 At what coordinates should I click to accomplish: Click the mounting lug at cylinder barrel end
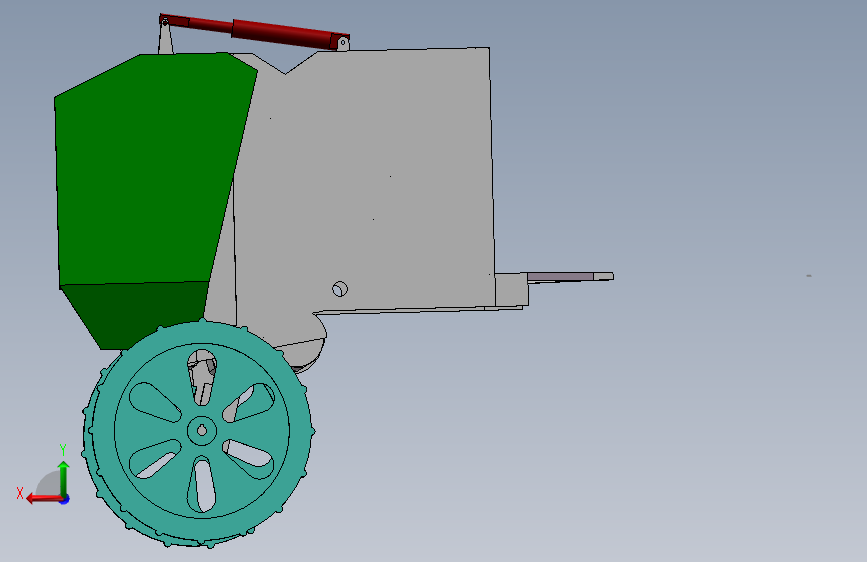343,43
